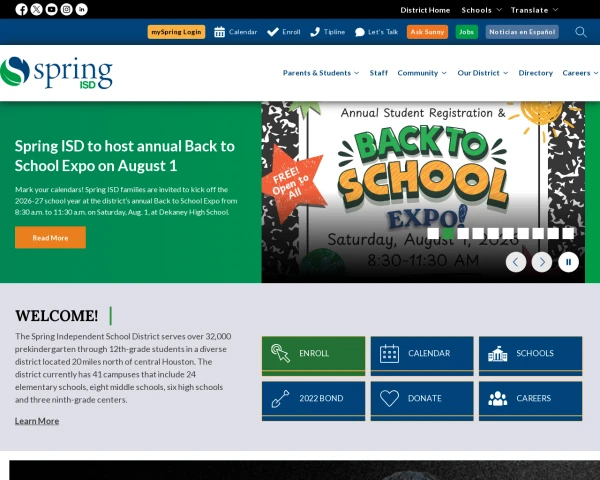Go to District Home
600x480 pixels.
[x=425, y=10]
